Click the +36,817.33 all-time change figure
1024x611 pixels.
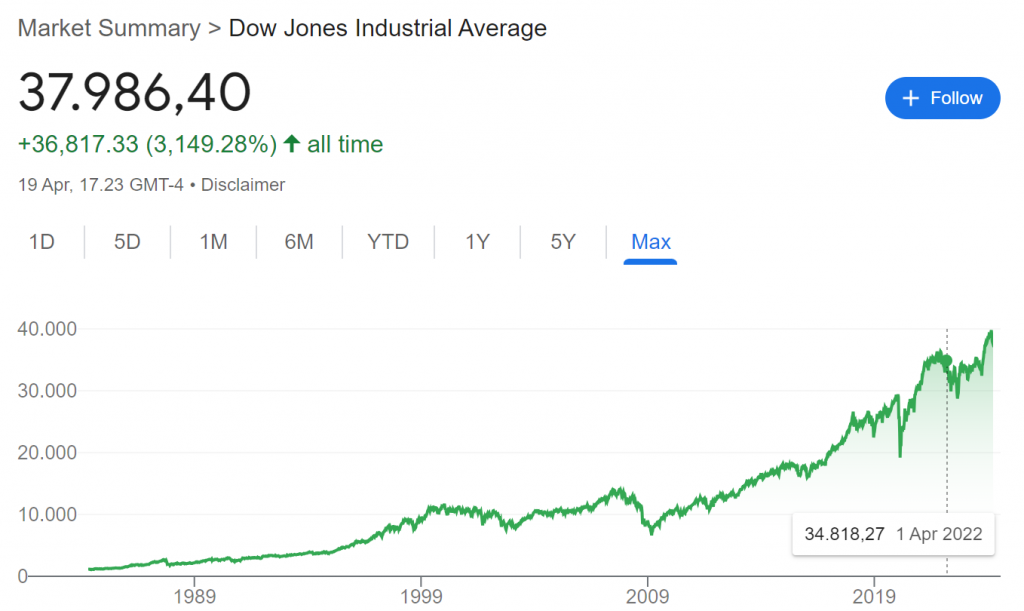pos(79,144)
